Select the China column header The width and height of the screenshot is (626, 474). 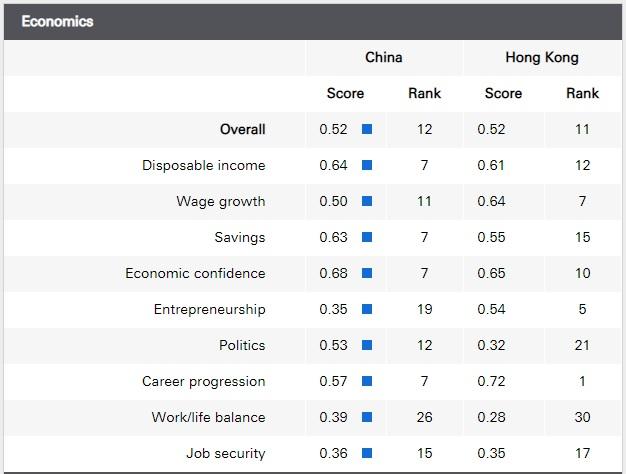coord(384,57)
